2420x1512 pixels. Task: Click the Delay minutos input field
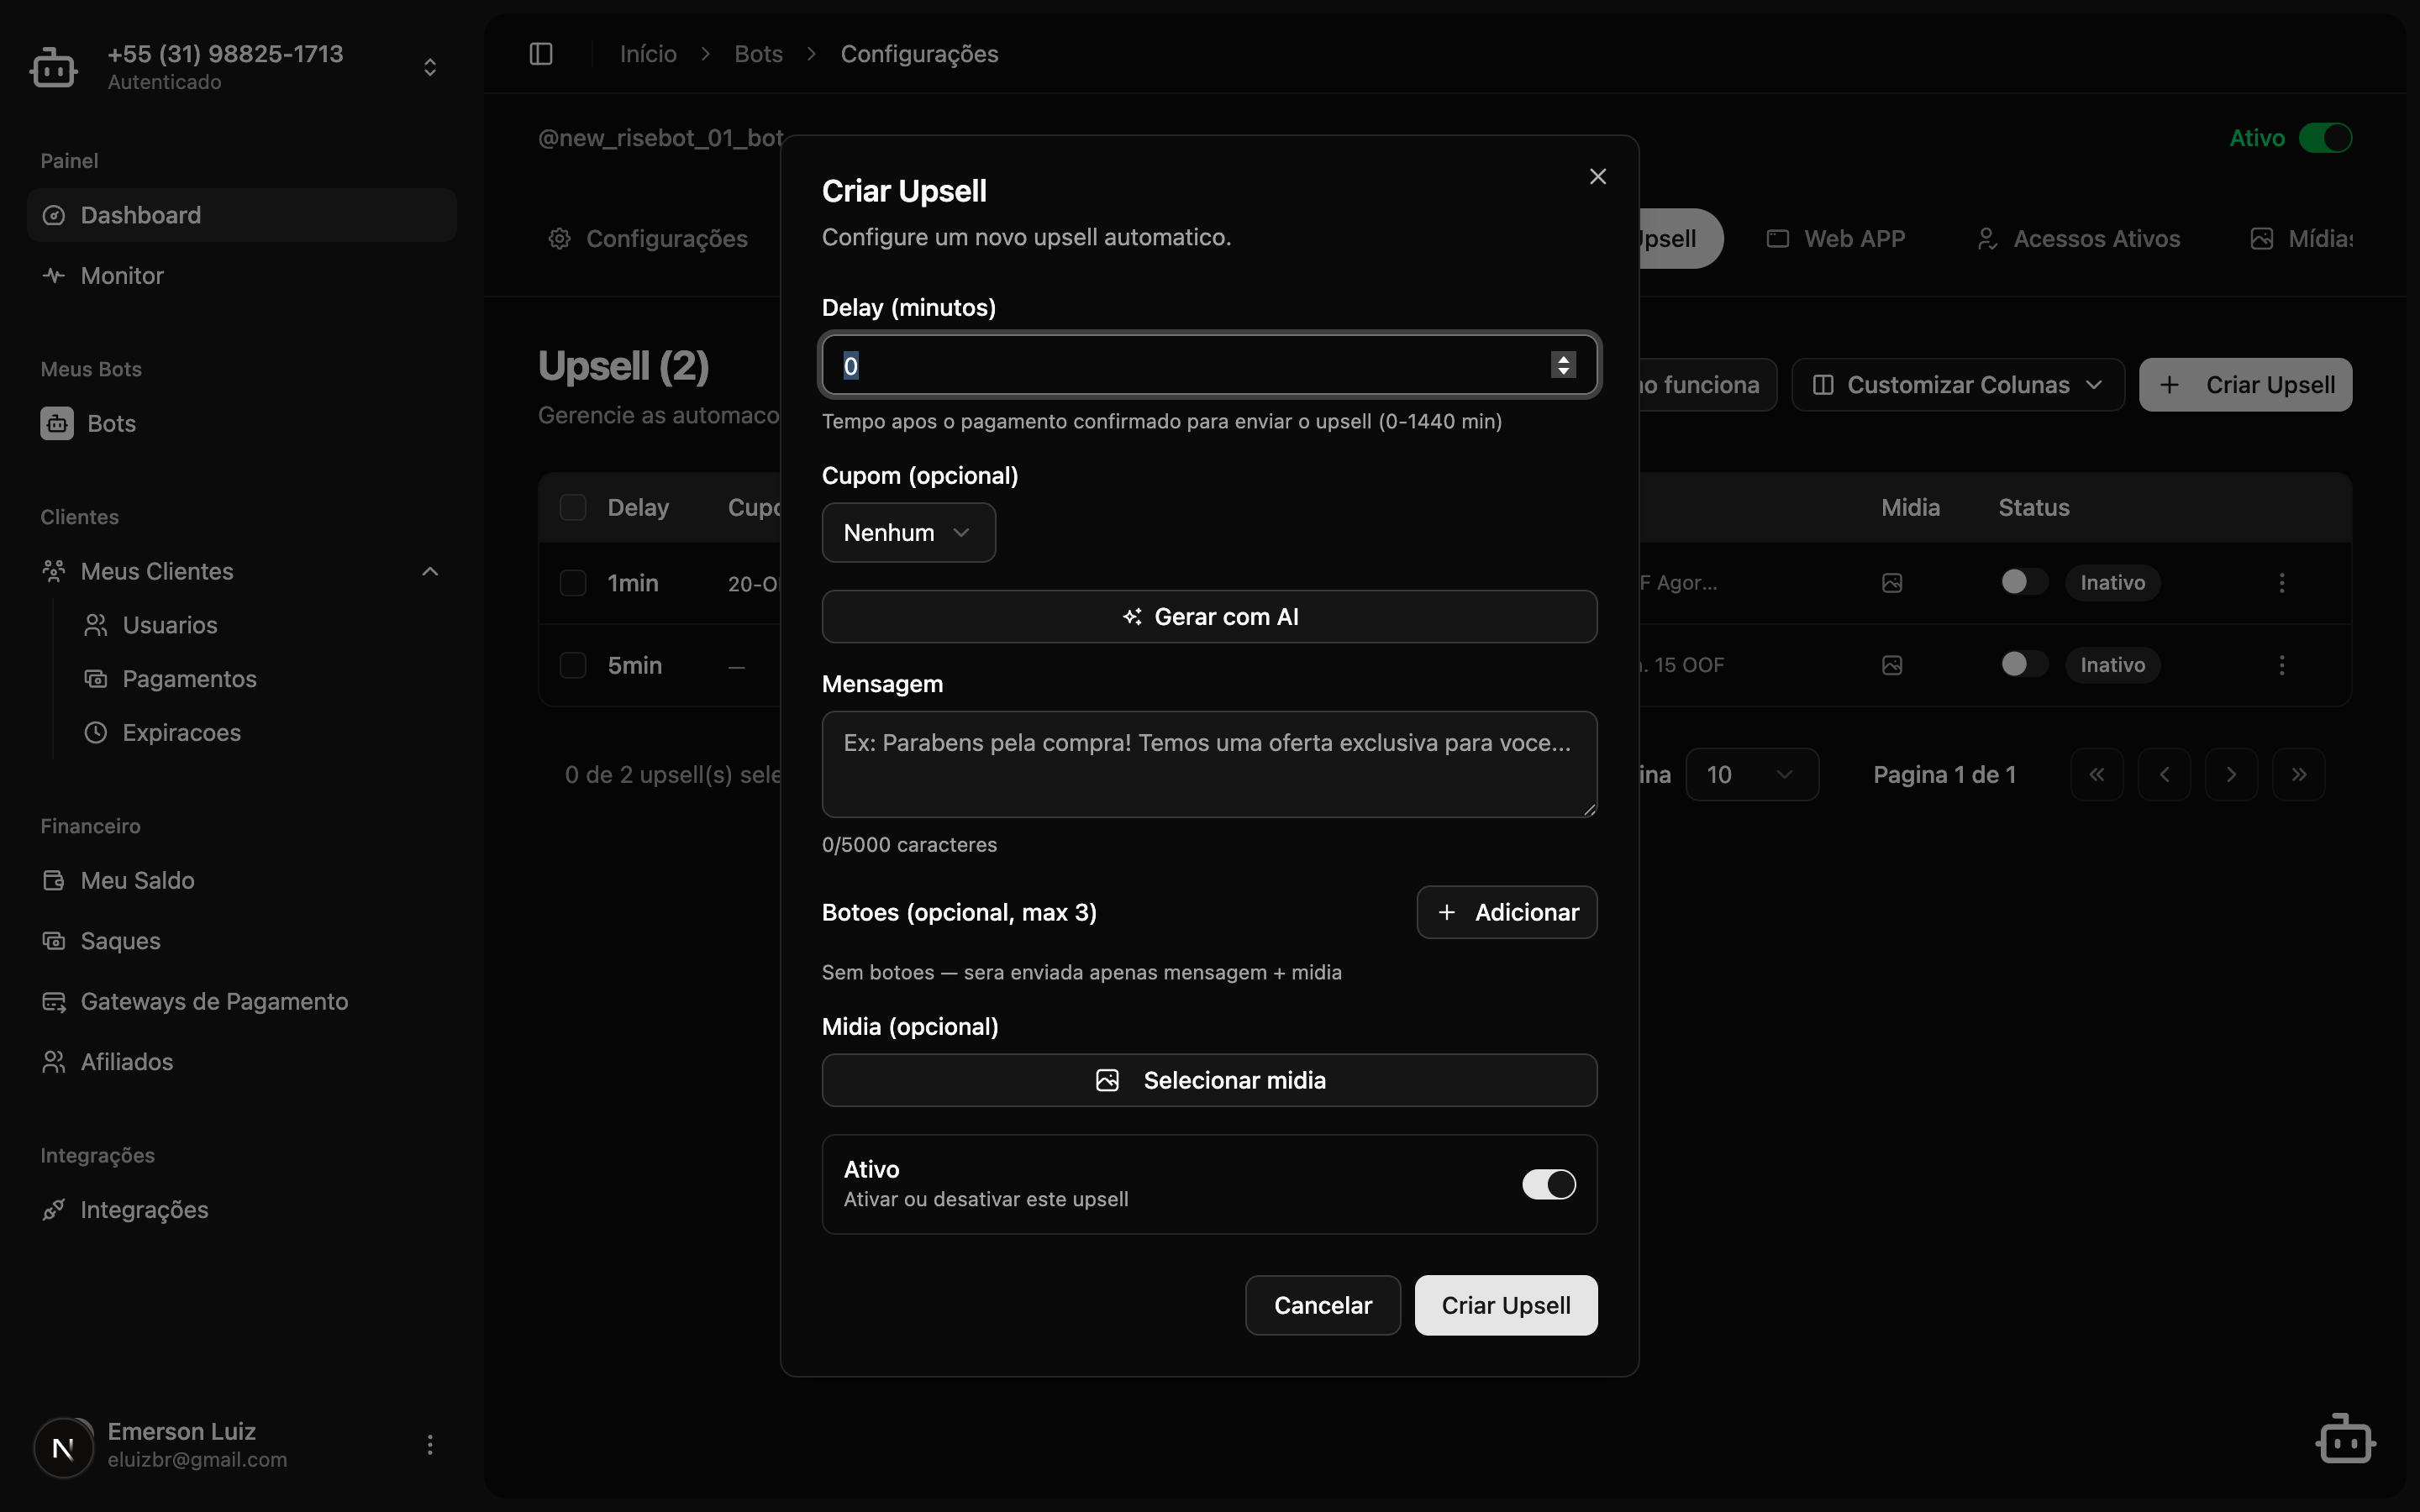click(x=1209, y=365)
